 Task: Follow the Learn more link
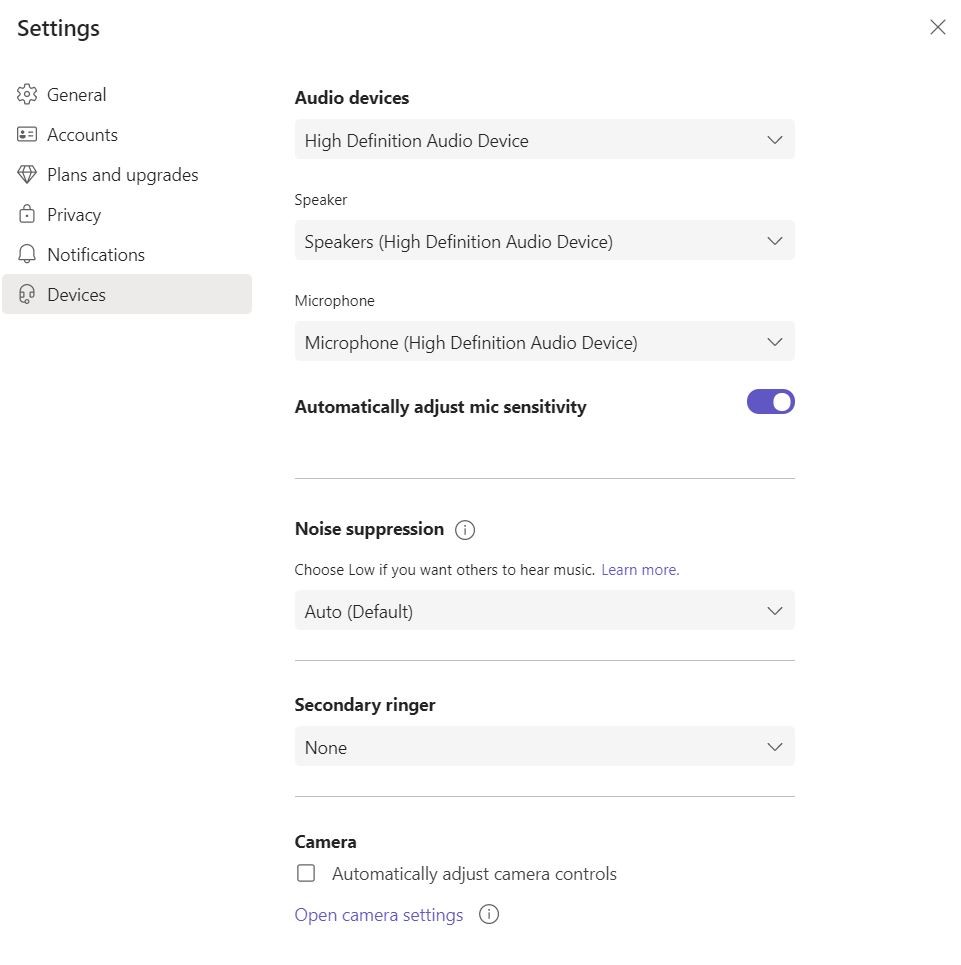pos(640,570)
